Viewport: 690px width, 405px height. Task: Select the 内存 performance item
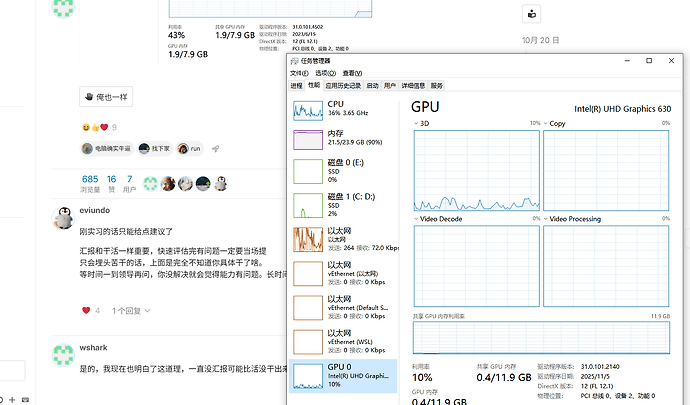point(343,140)
